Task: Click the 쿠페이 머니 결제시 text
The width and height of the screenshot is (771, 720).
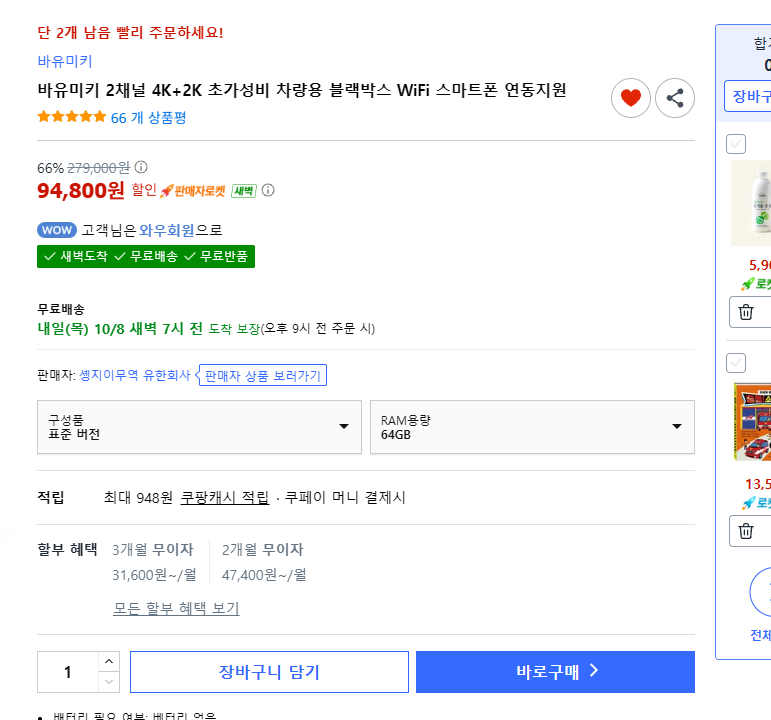Action: [x=345, y=498]
